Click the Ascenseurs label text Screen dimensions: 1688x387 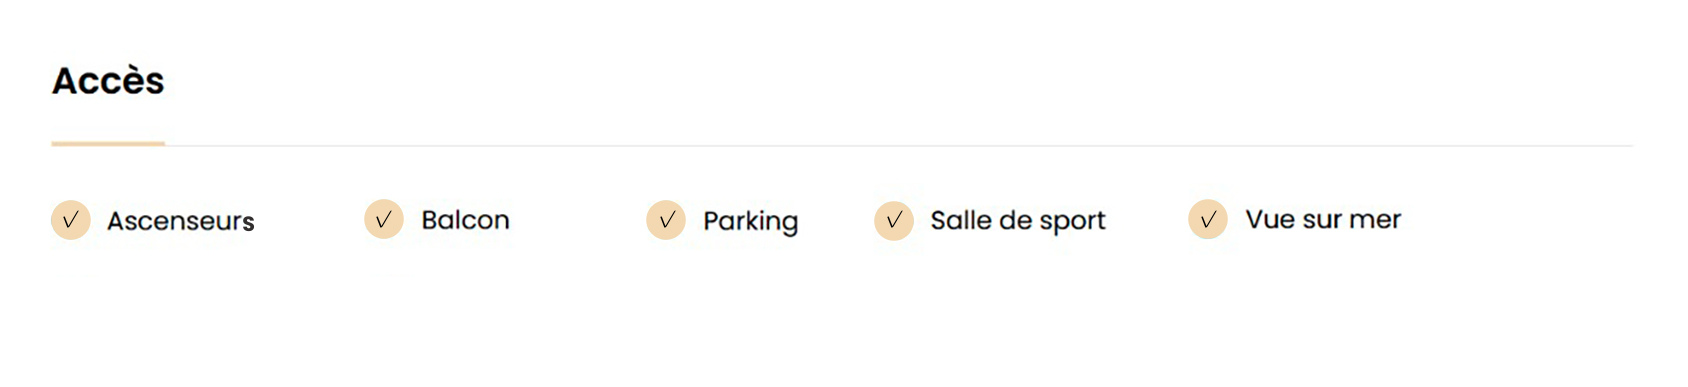click(x=181, y=221)
